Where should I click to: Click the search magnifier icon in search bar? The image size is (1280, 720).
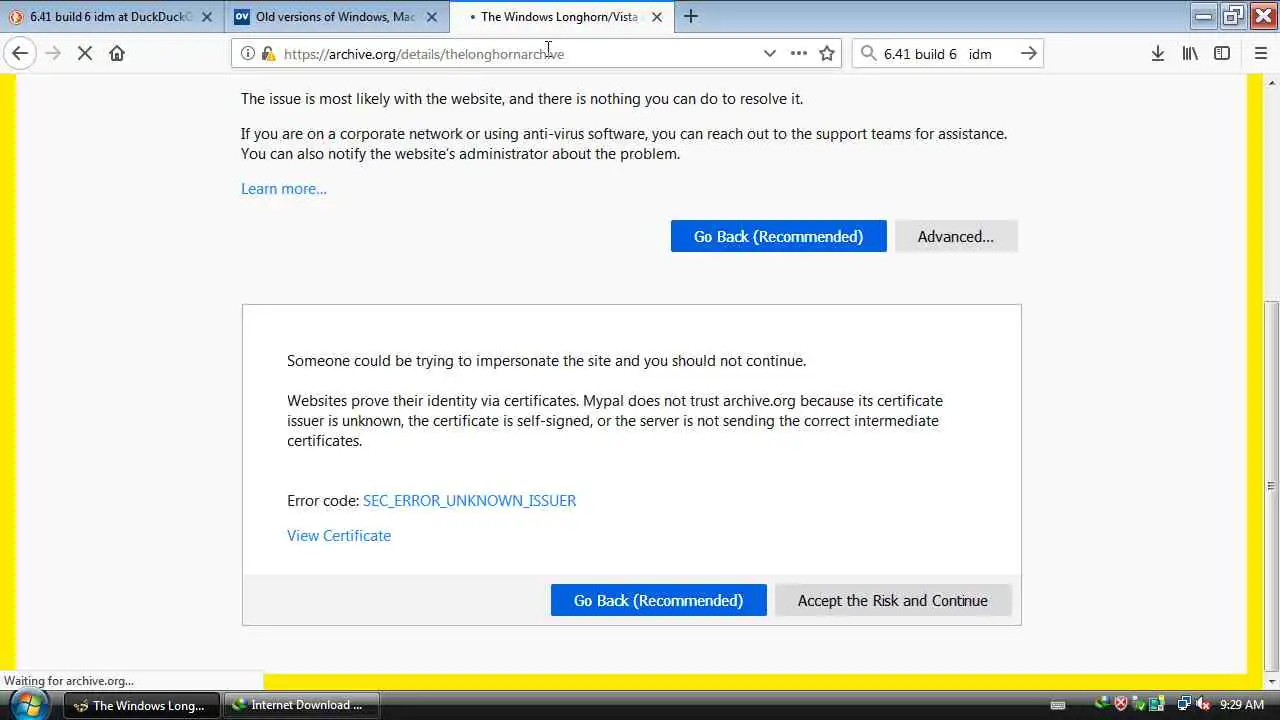[x=868, y=53]
